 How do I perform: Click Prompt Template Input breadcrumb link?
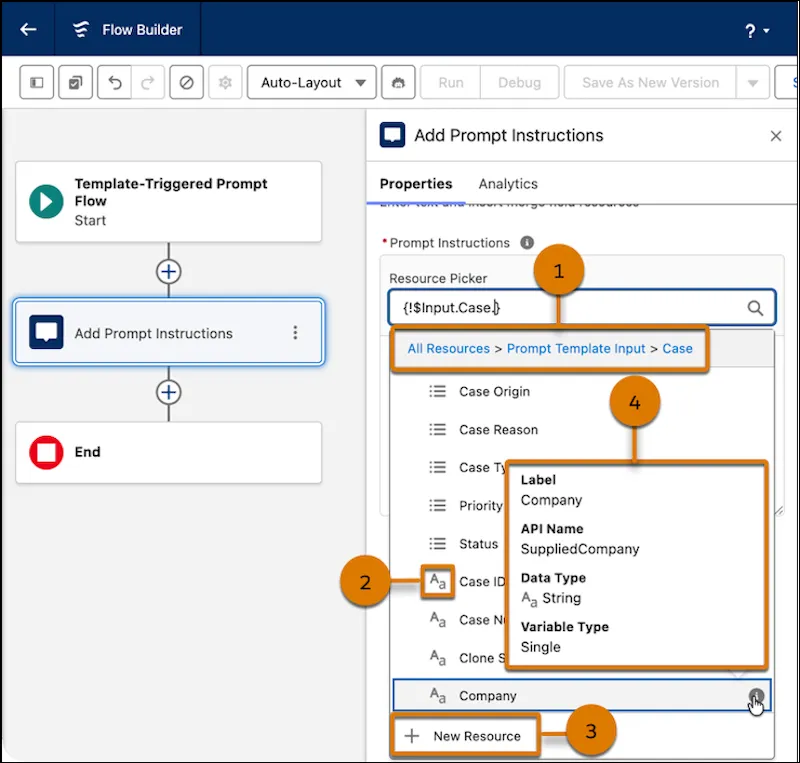tap(576, 349)
